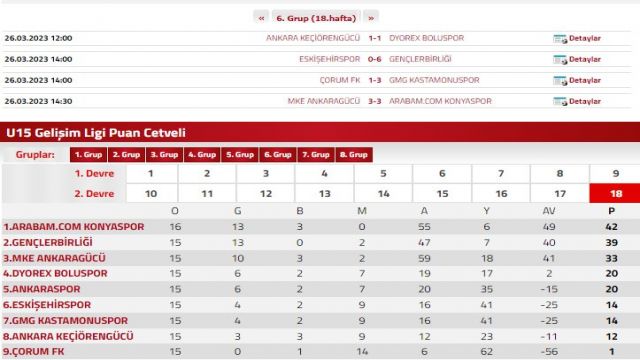The height and width of the screenshot is (360, 640).
Task: Show standings for week 9
Action: point(615,173)
